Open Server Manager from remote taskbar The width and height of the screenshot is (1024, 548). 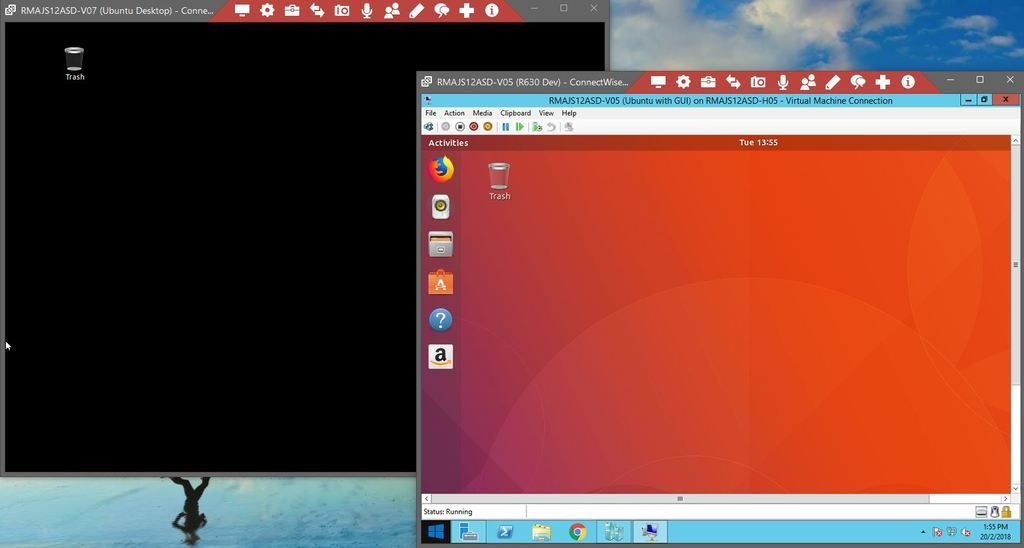(468, 532)
